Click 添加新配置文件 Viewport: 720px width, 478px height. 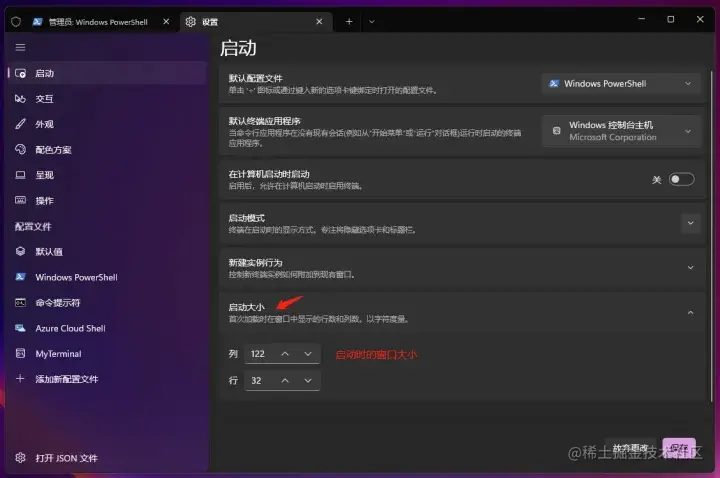coord(108,379)
